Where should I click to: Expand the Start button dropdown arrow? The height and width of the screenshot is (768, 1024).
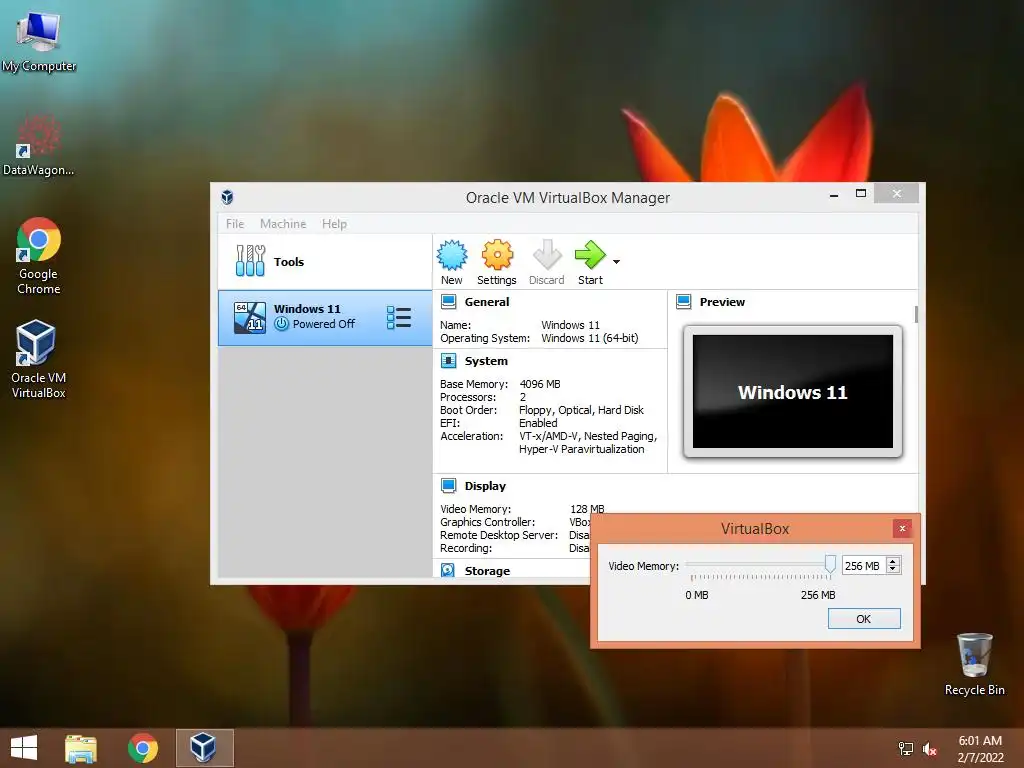616,262
